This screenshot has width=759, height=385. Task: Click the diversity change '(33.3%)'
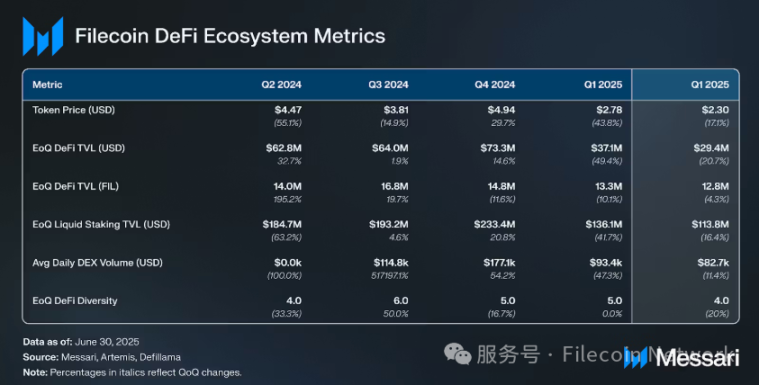point(286,314)
